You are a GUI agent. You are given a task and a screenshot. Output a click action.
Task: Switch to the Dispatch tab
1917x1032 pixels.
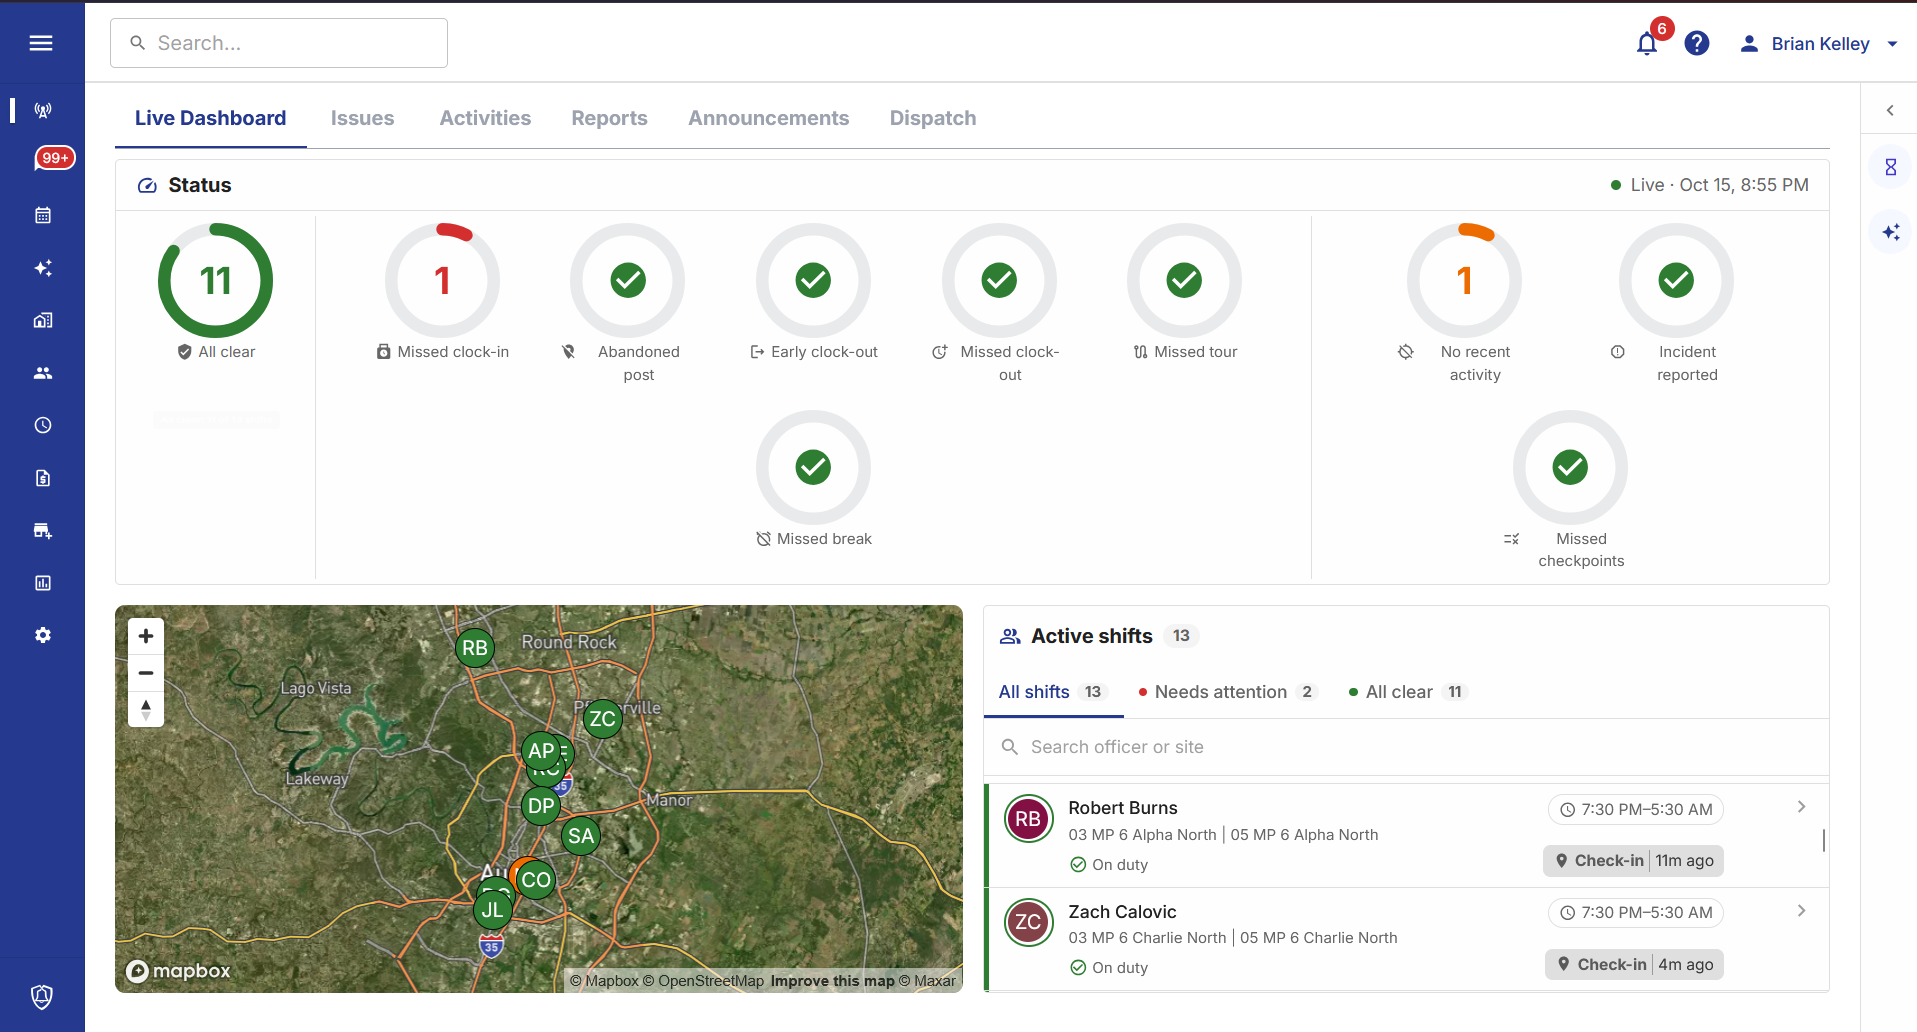point(933,118)
